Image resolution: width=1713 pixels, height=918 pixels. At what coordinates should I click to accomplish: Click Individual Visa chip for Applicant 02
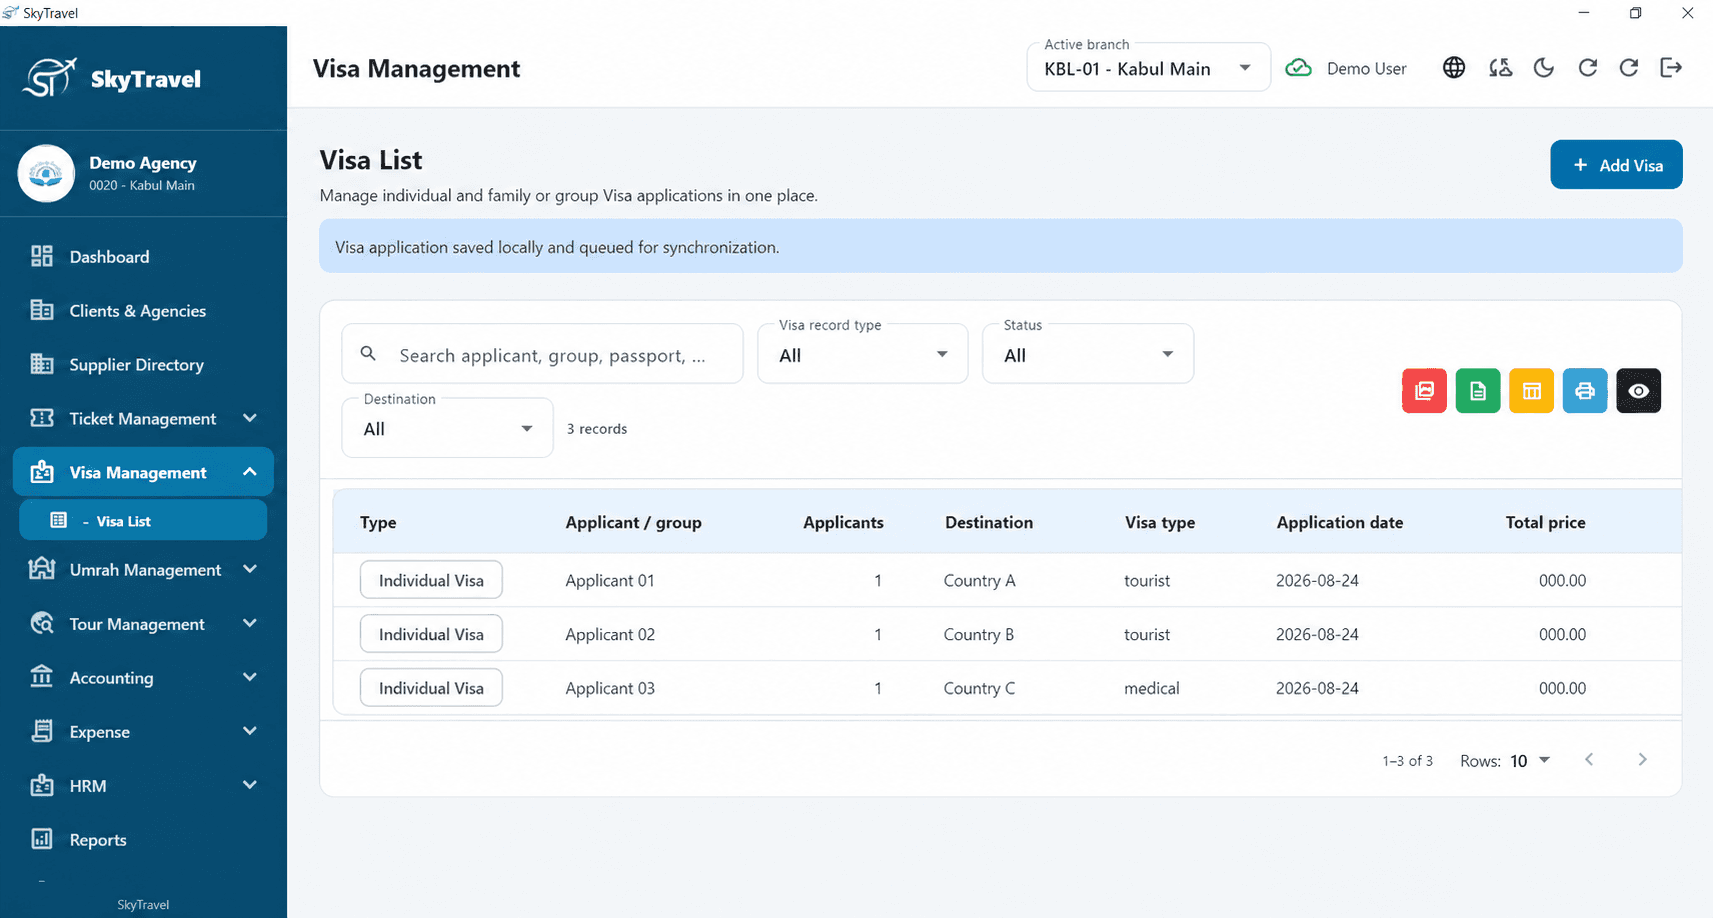click(431, 634)
